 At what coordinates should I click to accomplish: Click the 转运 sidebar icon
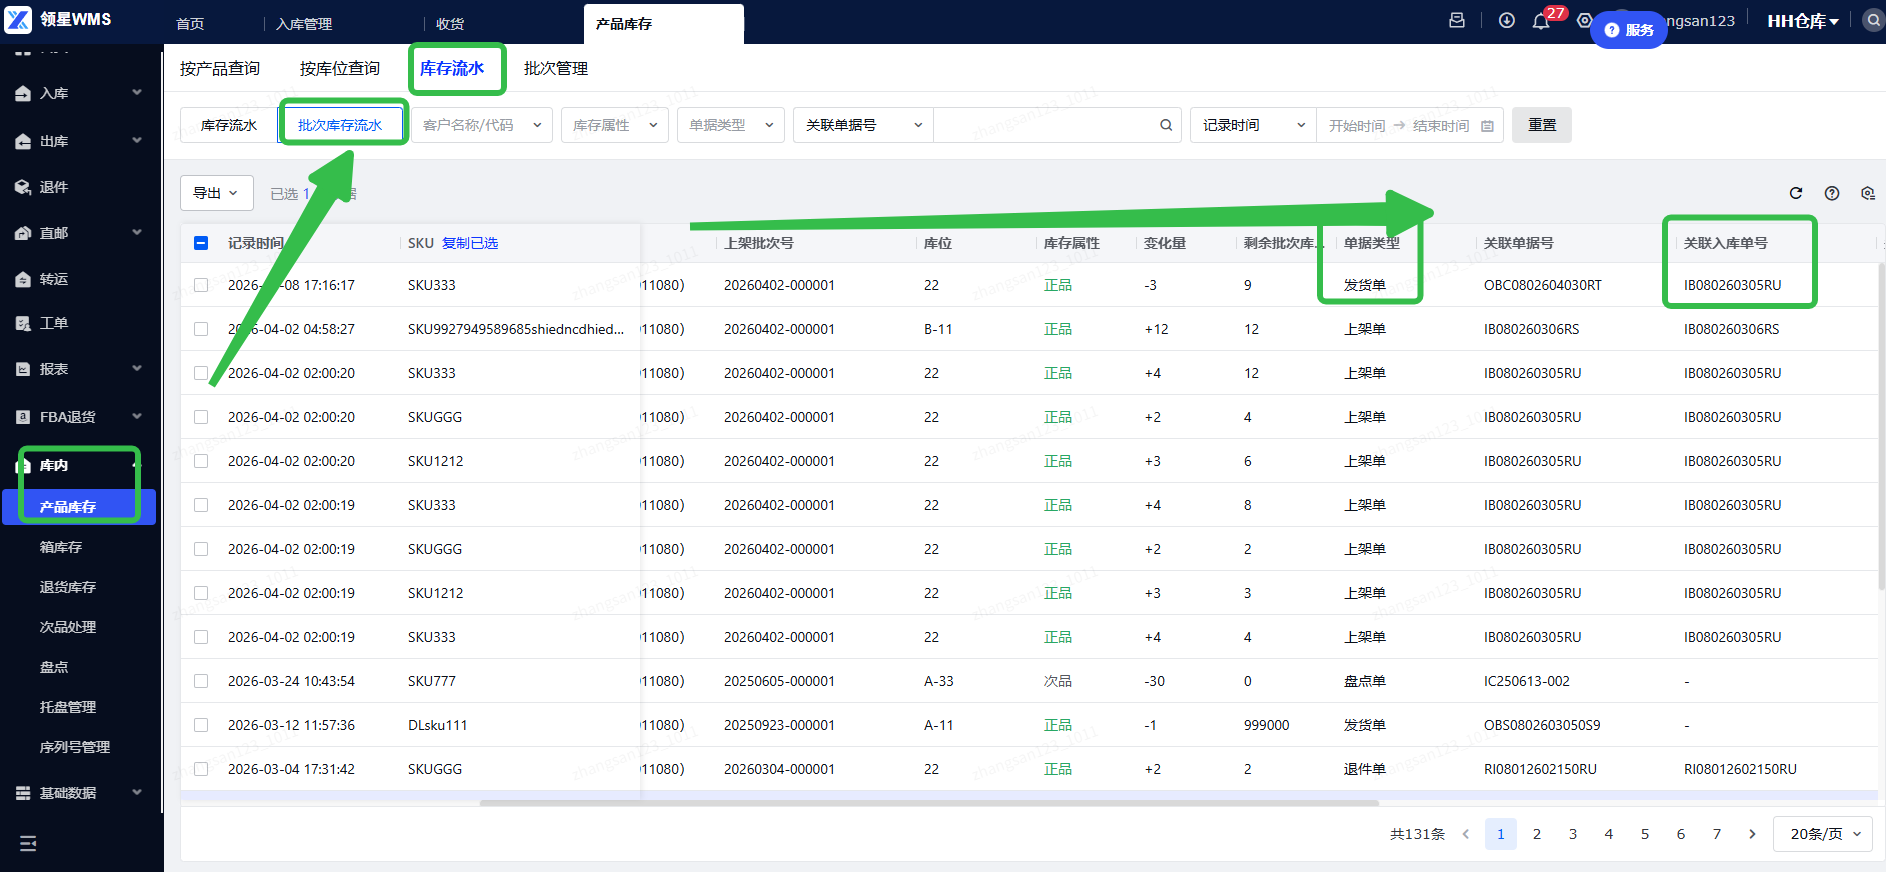click(x=23, y=279)
